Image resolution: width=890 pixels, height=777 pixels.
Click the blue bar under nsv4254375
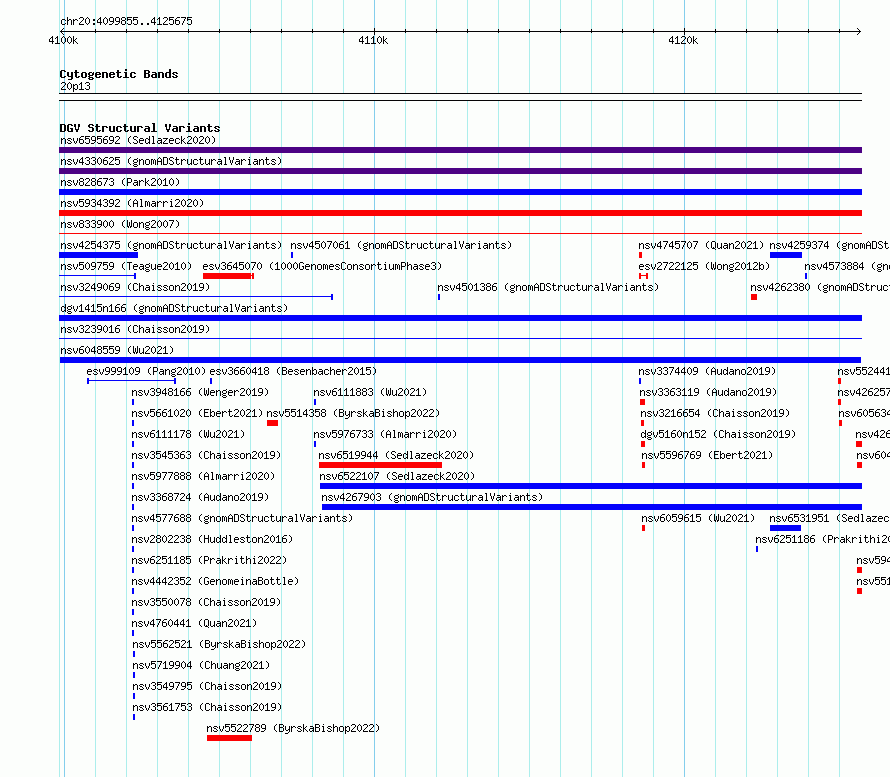click(x=99, y=255)
